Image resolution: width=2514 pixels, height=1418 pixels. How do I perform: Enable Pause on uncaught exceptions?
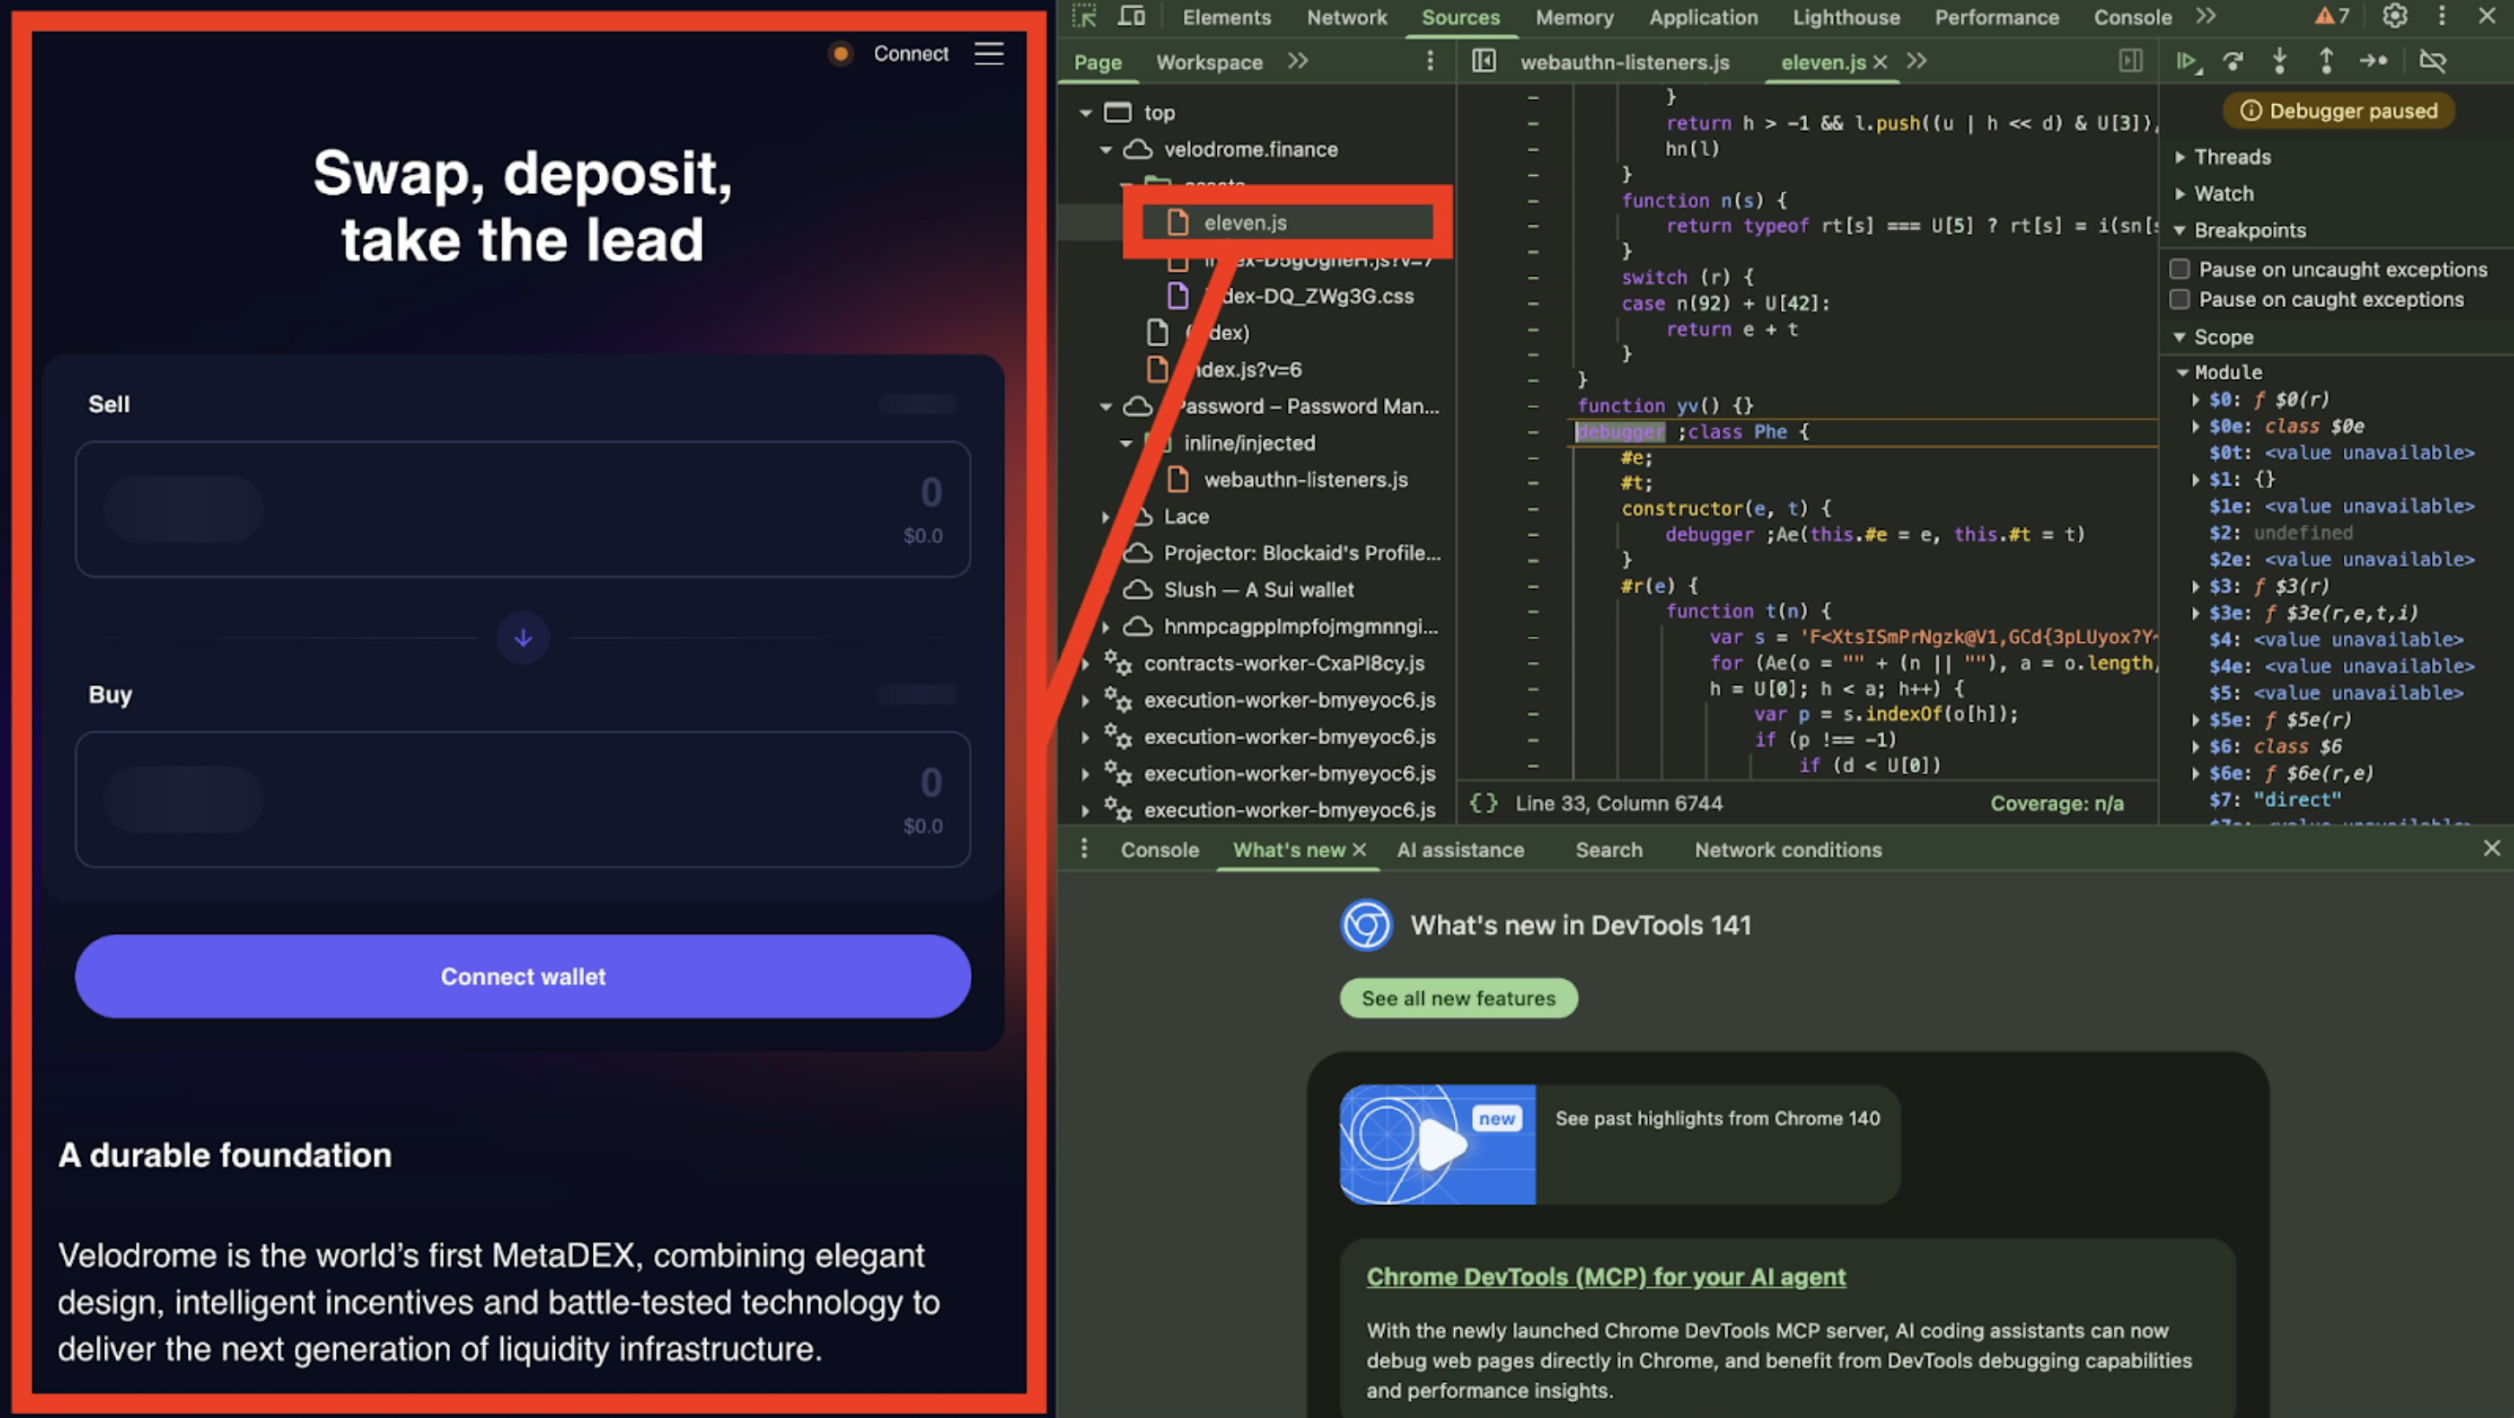click(2180, 269)
